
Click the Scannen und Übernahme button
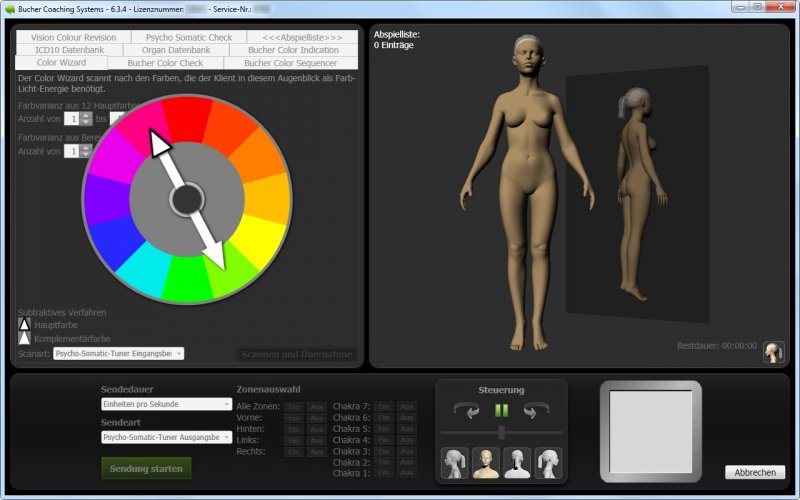point(297,354)
